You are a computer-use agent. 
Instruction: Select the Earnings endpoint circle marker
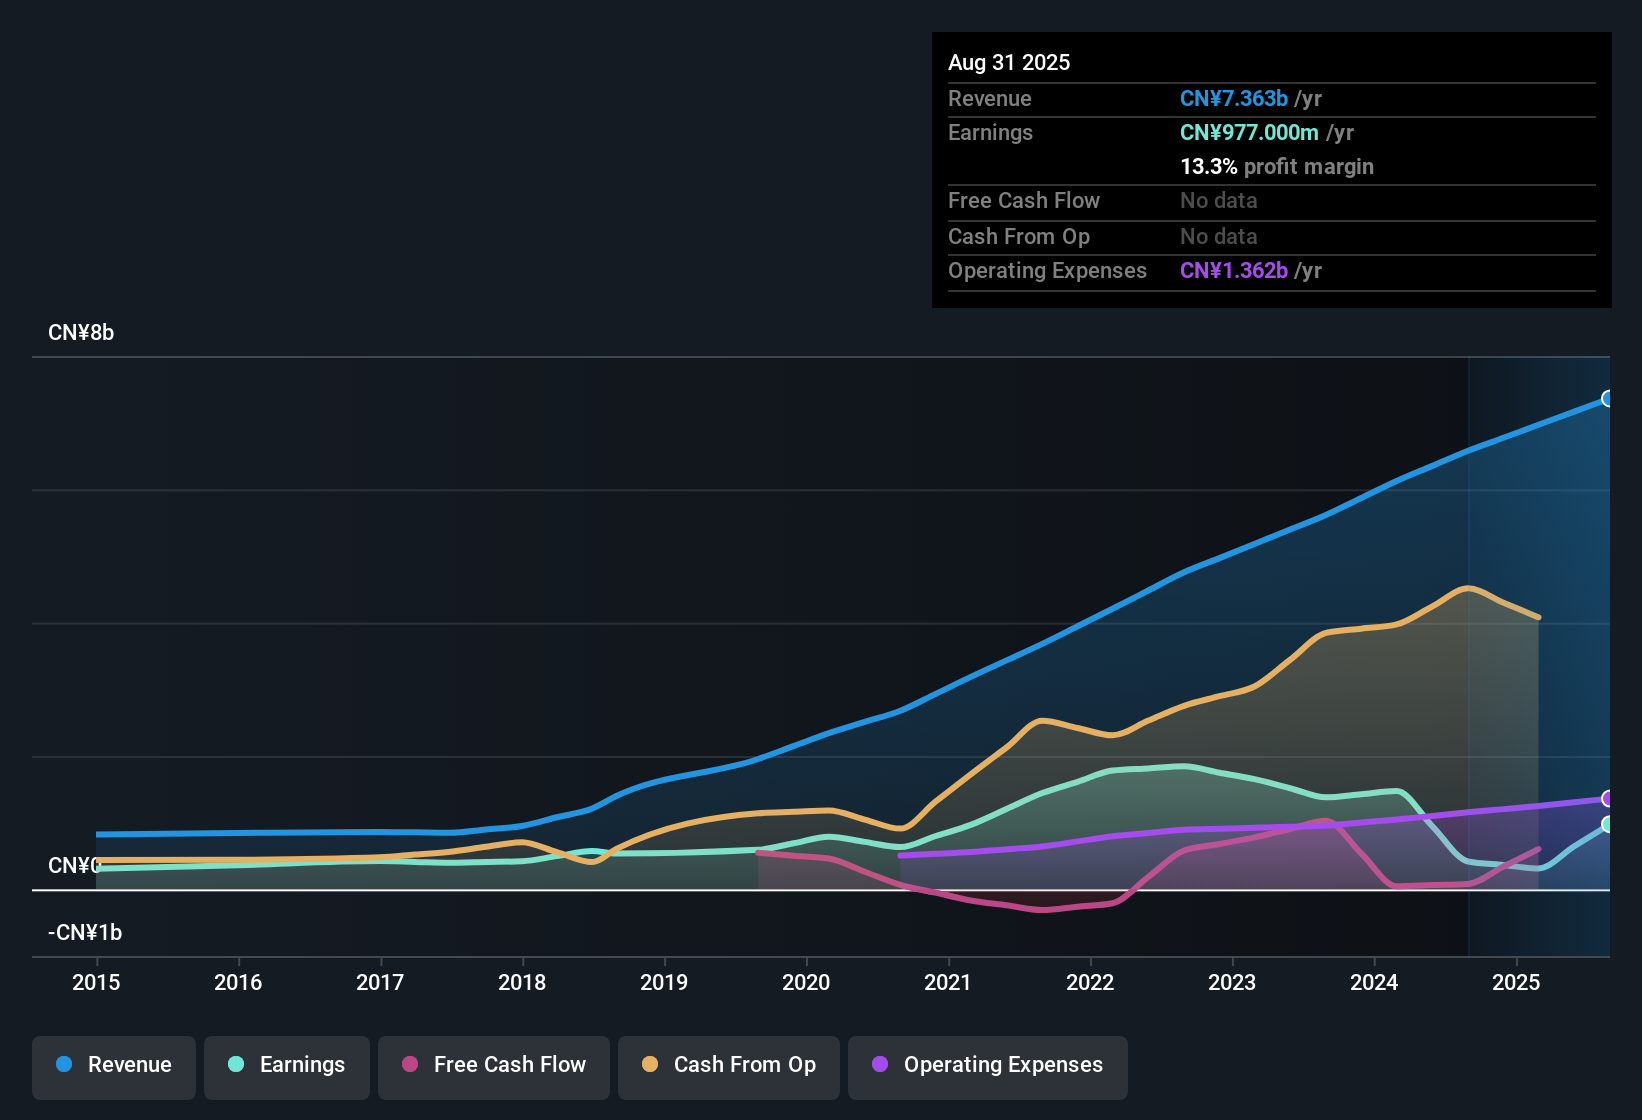[x=1607, y=826]
